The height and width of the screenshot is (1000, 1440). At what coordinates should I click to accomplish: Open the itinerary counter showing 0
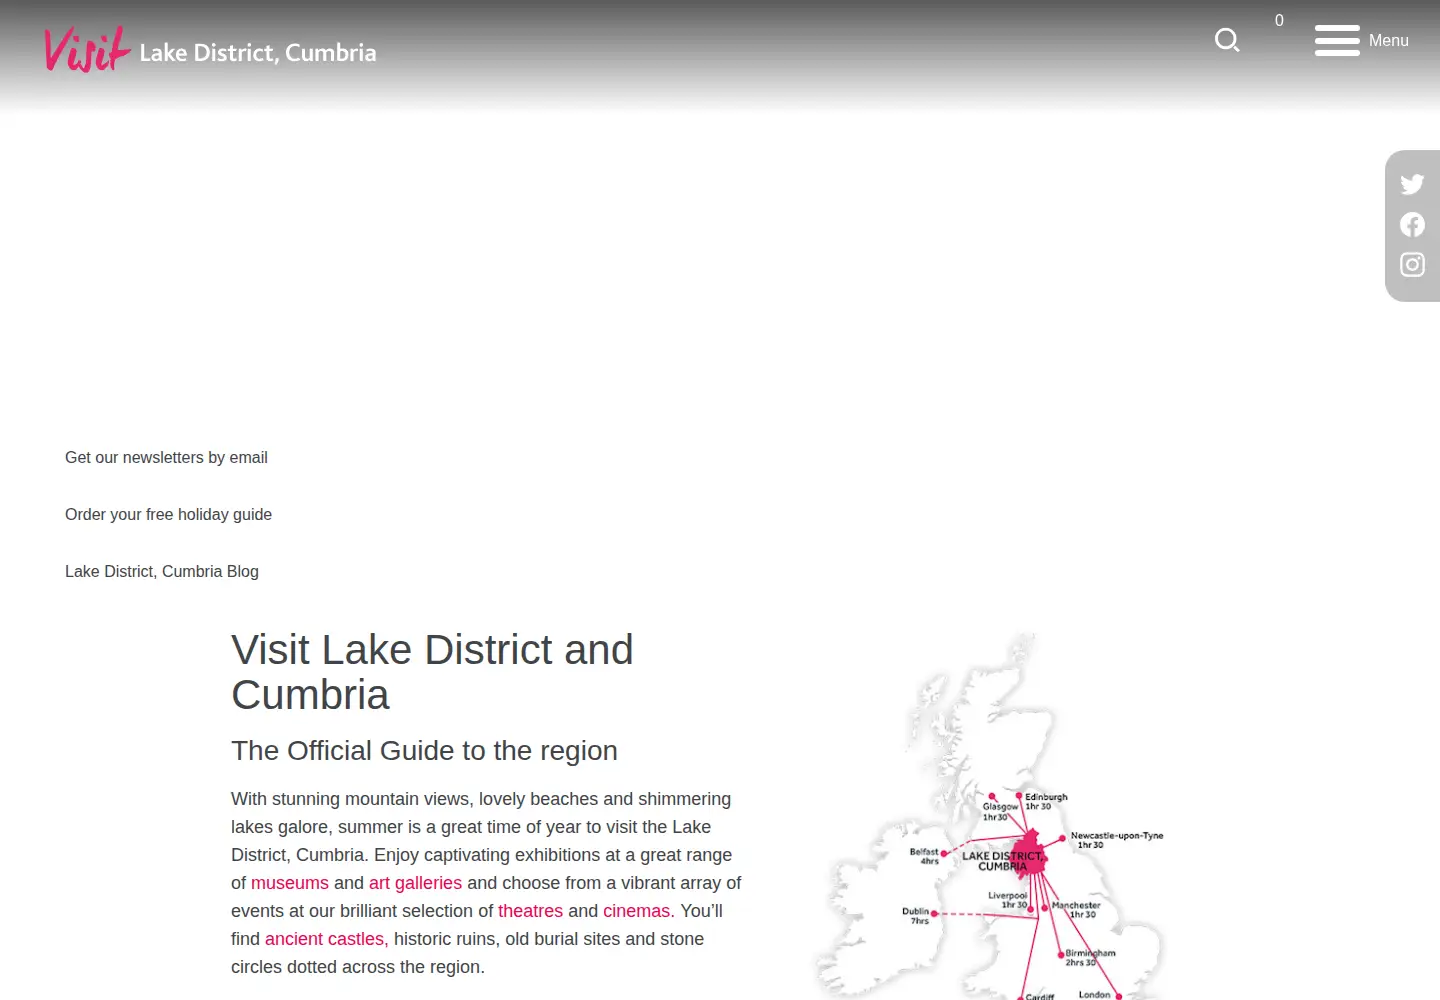[x=1279, y=20]
